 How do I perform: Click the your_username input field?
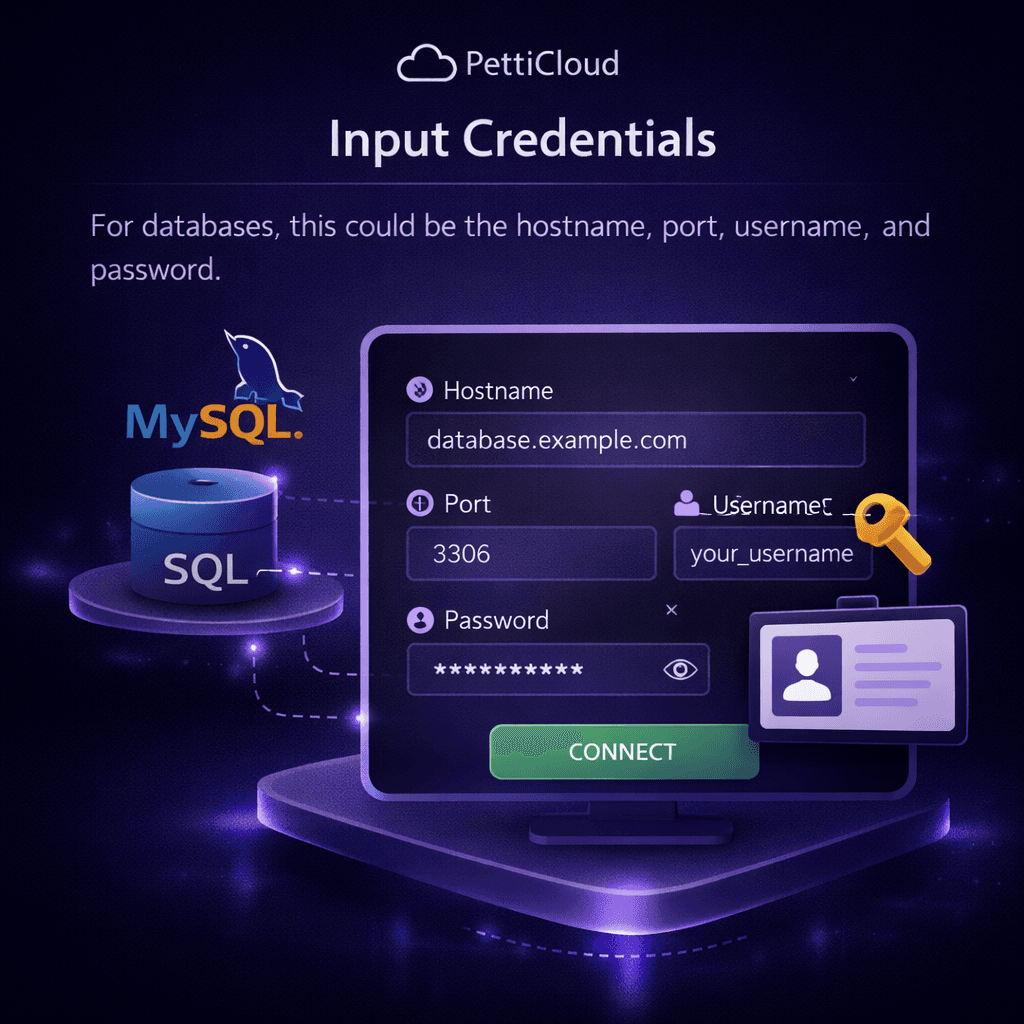click(x=773, y=554)
